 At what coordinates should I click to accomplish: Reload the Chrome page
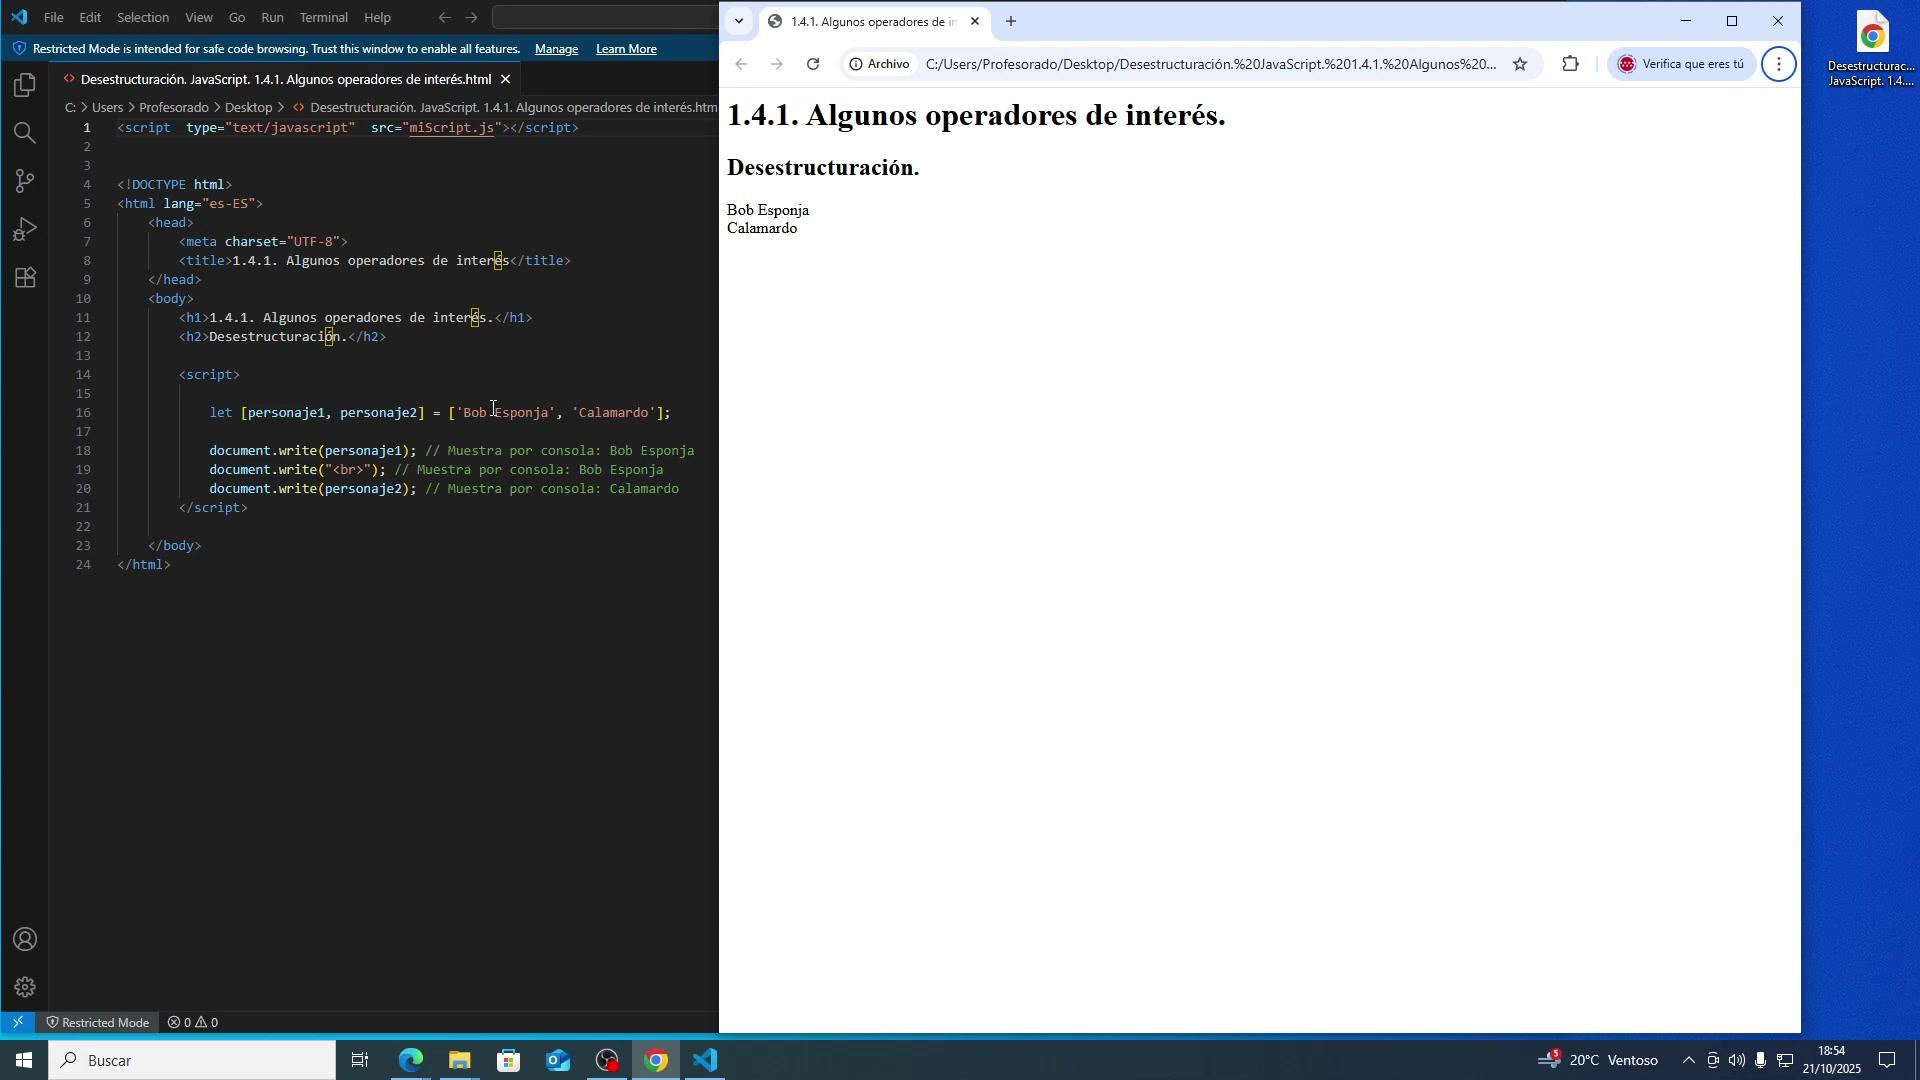pyautogui.click(x=813, y=64)
